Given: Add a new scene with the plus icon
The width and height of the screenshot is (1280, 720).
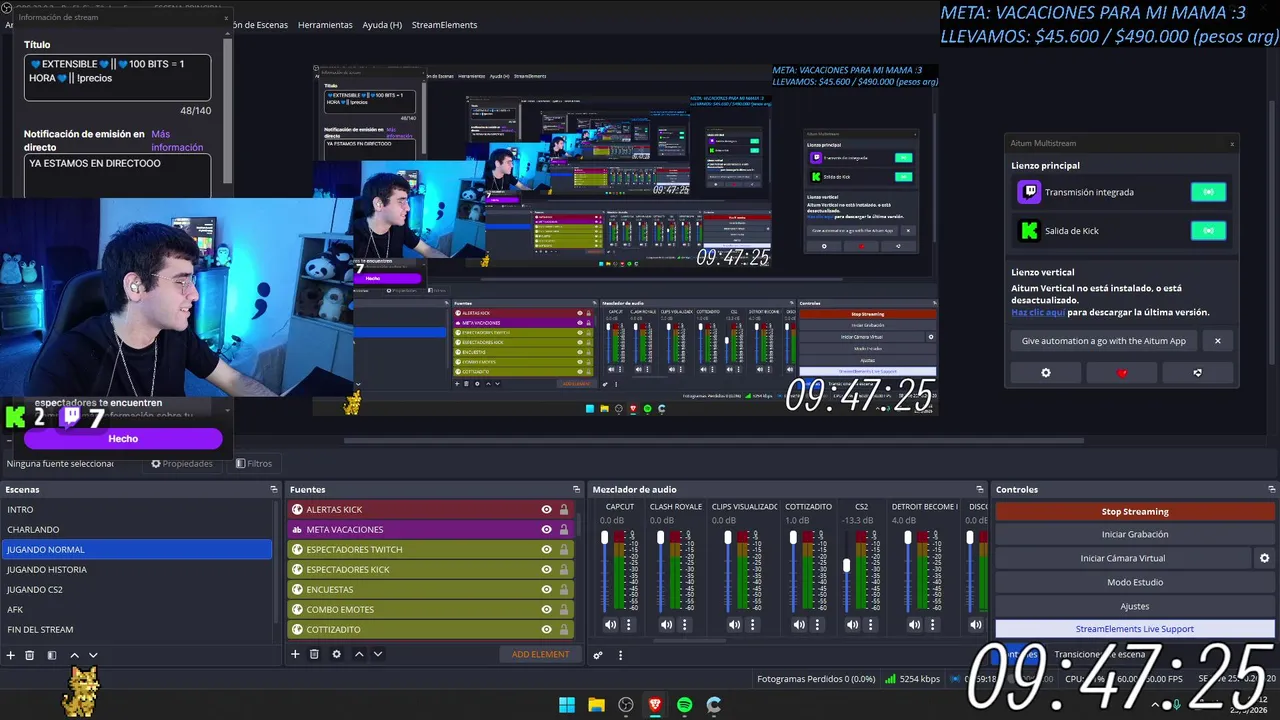Looking at the screenshot, I should click(x=11, y=655).
